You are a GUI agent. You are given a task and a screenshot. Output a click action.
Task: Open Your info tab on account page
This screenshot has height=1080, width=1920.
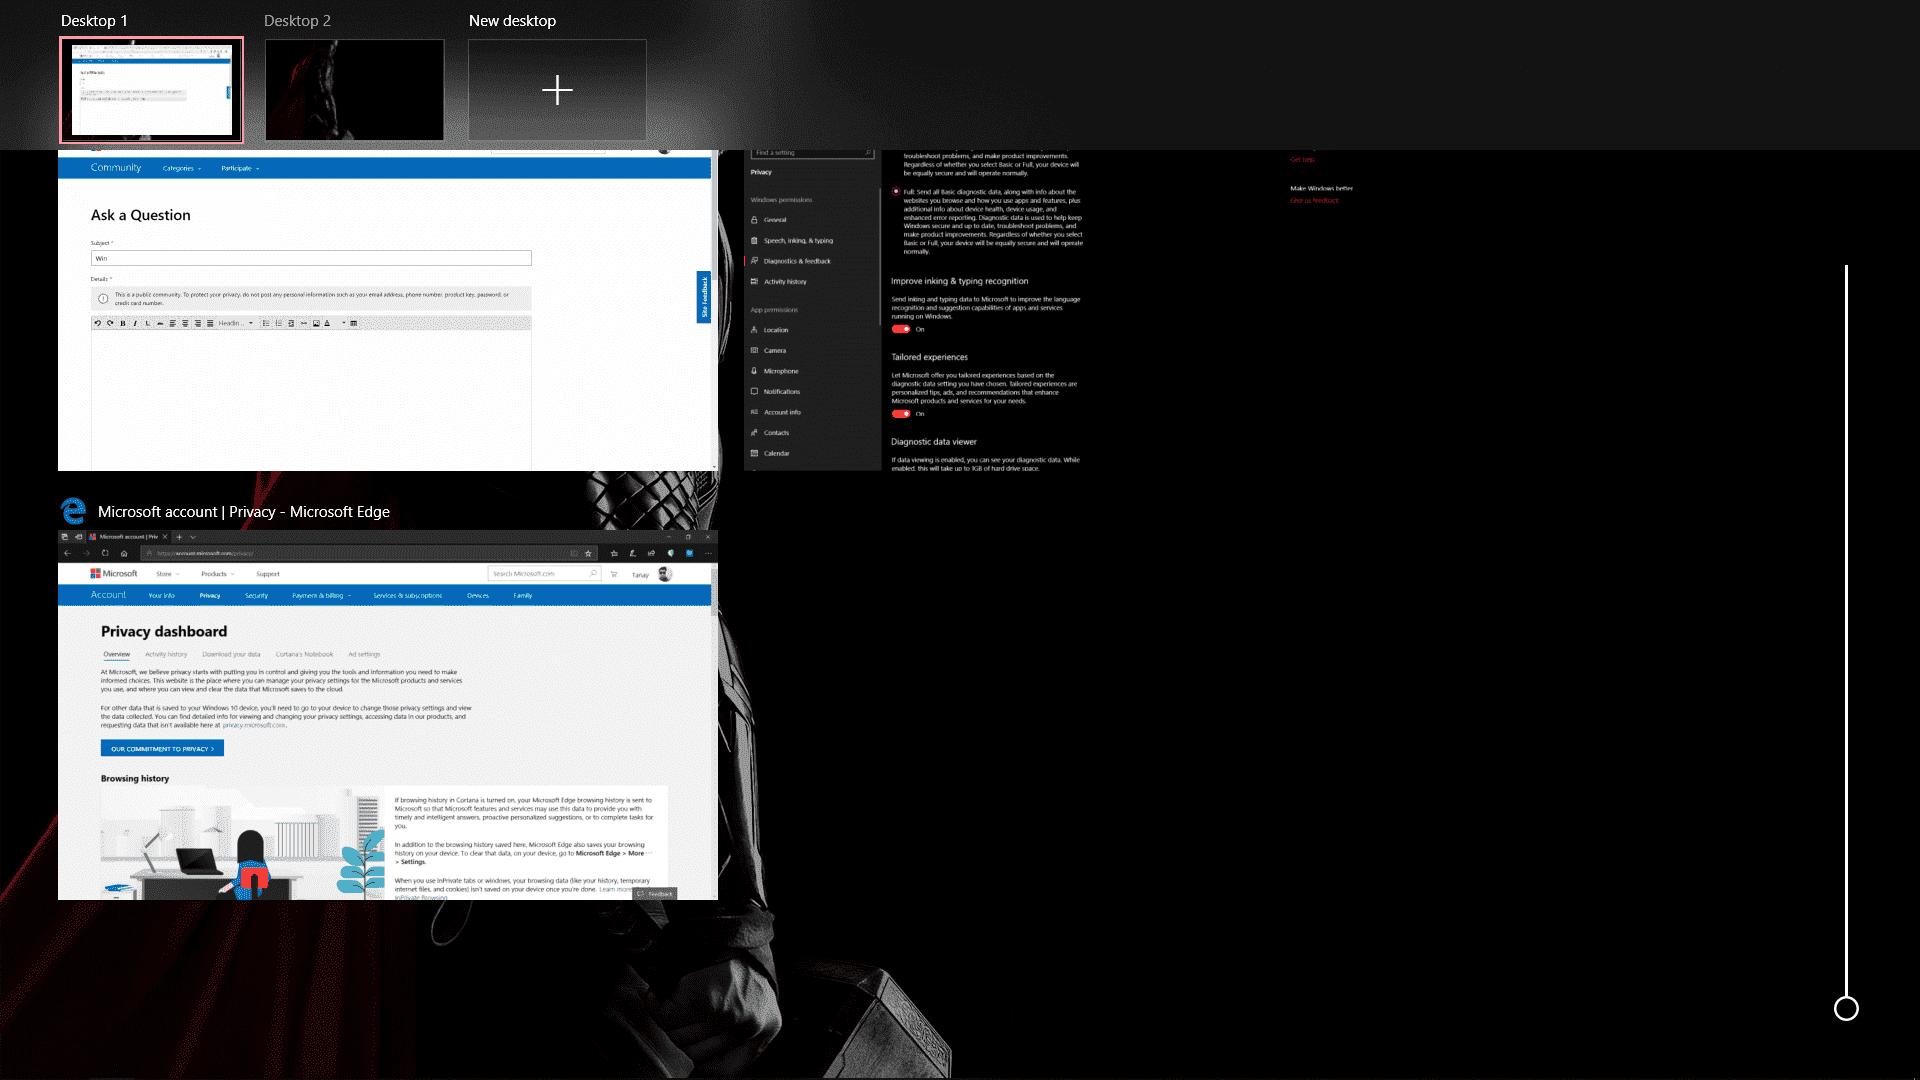[x=161, y=595]
